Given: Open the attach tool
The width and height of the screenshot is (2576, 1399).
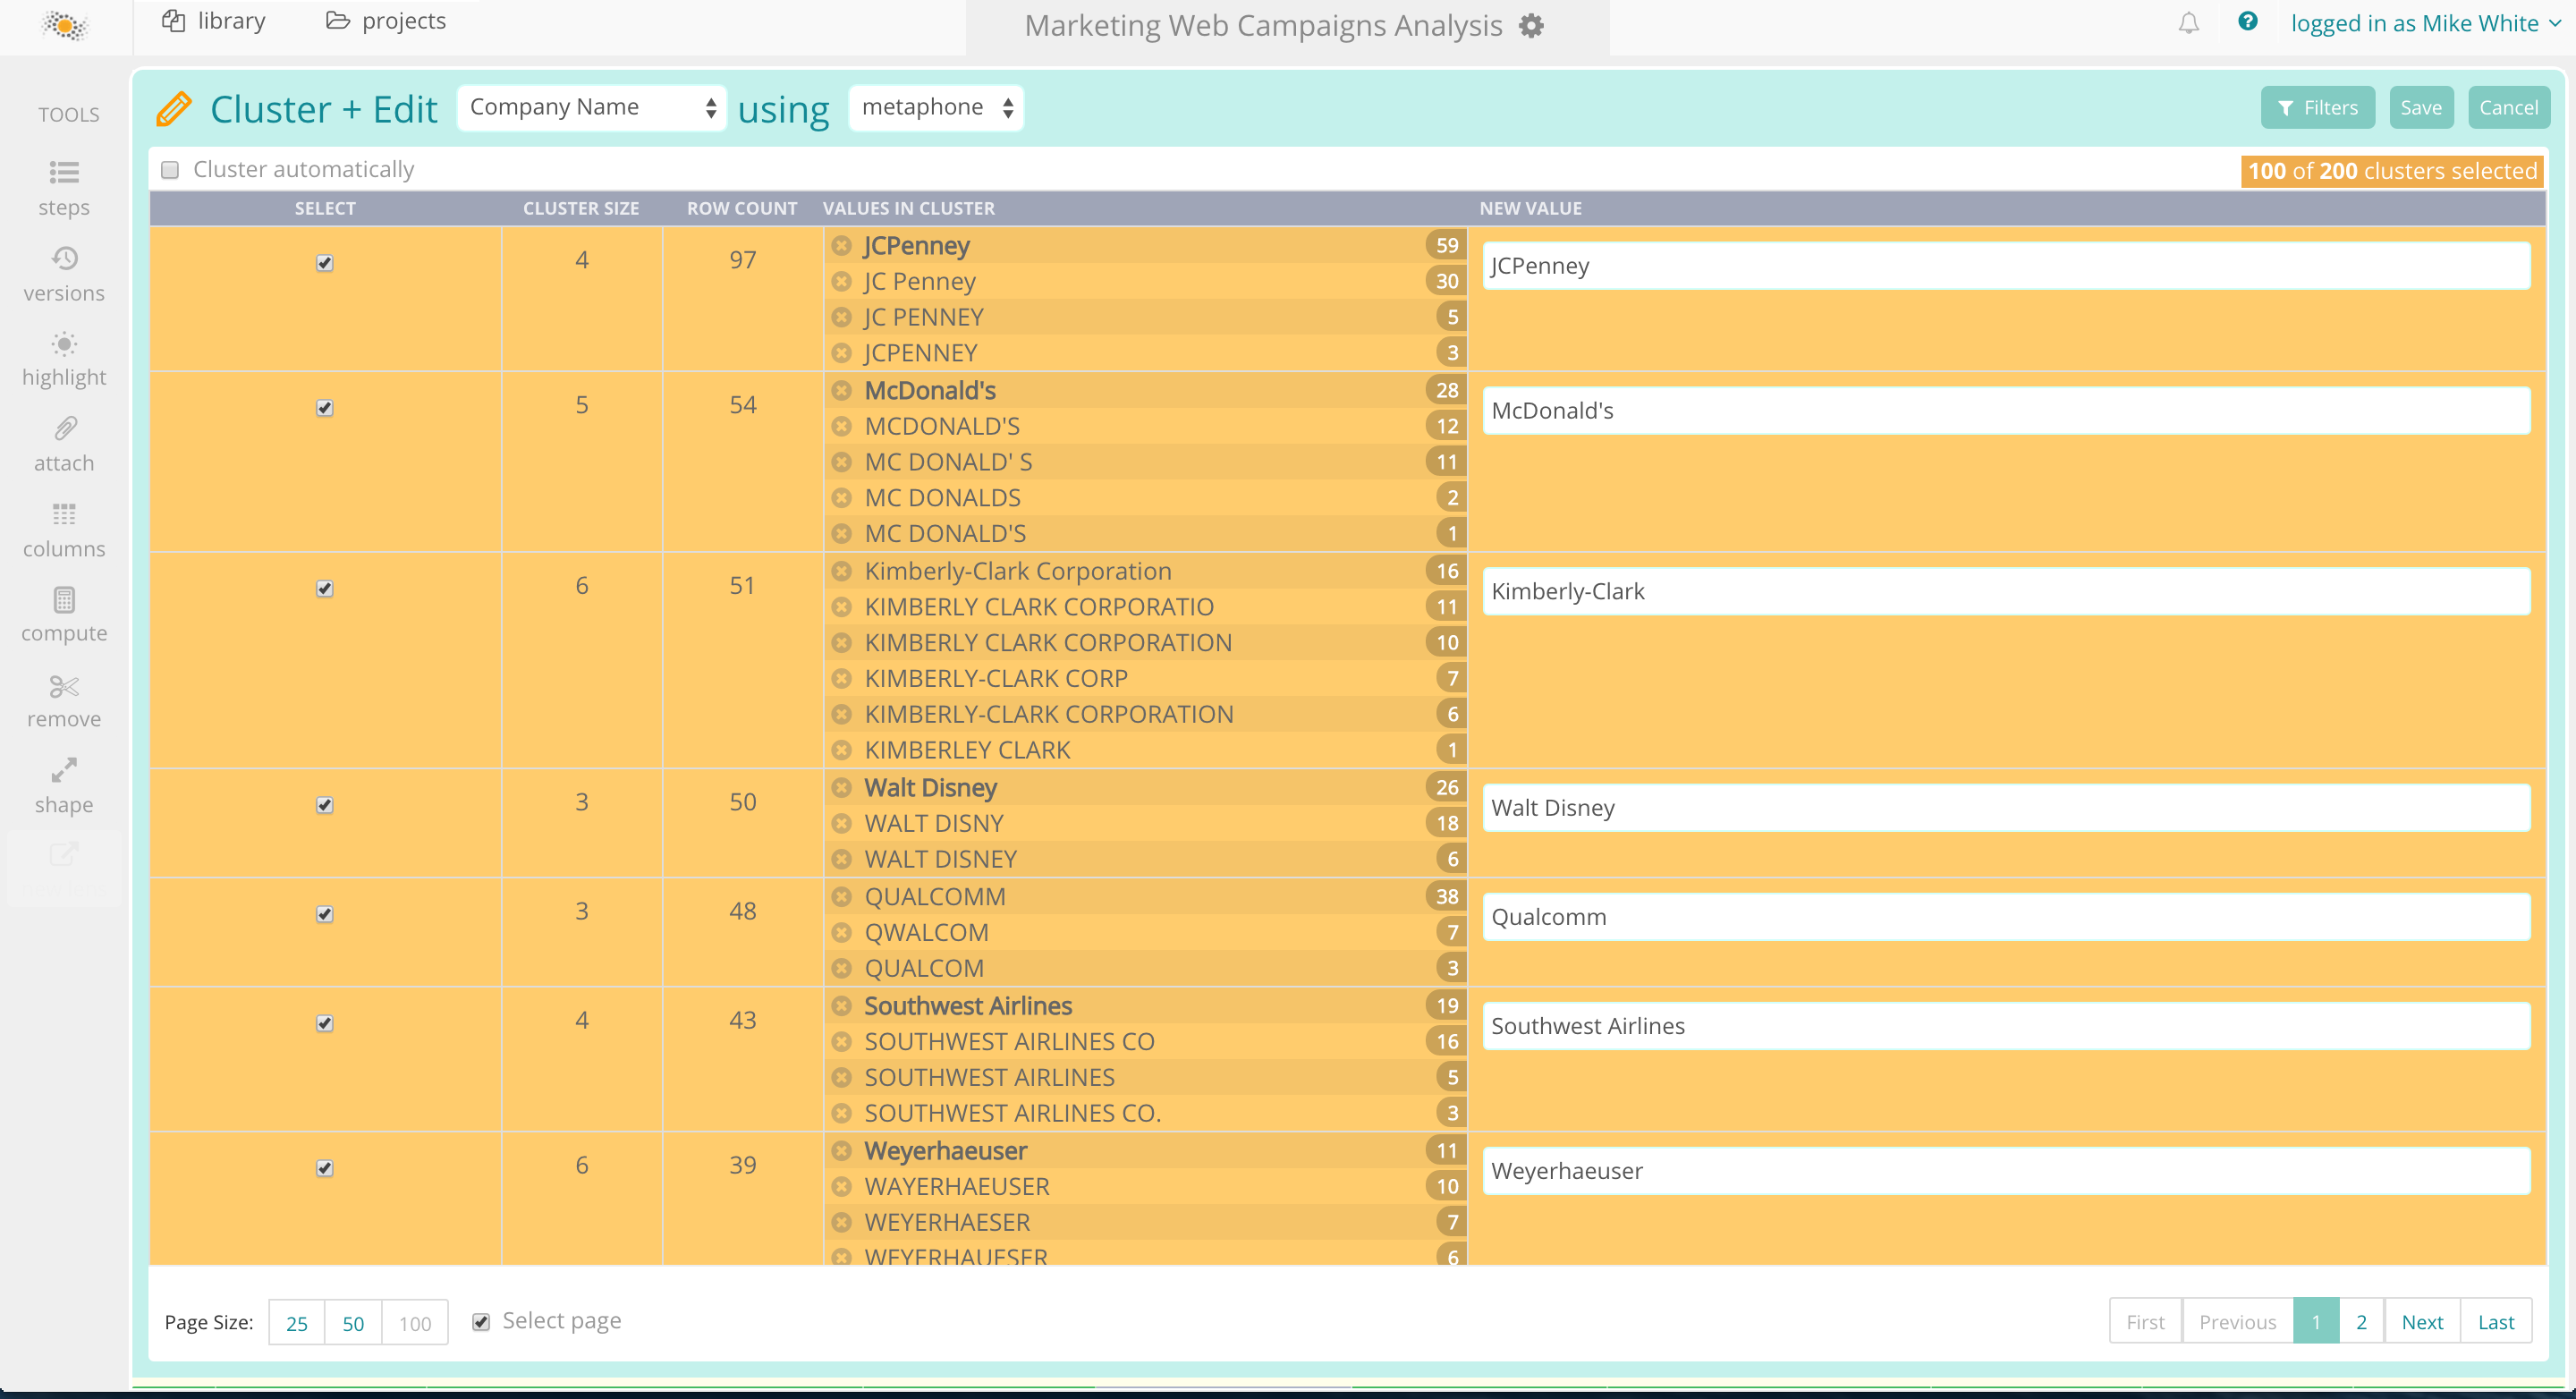Looking at the screenshot, I should pos(64,445).
